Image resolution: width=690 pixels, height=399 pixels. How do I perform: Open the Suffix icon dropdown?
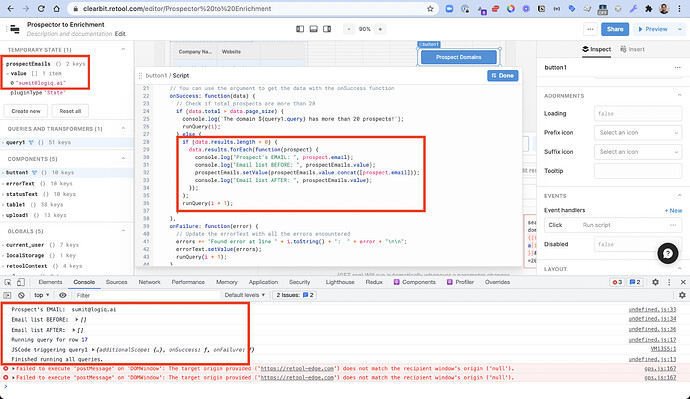638,152
